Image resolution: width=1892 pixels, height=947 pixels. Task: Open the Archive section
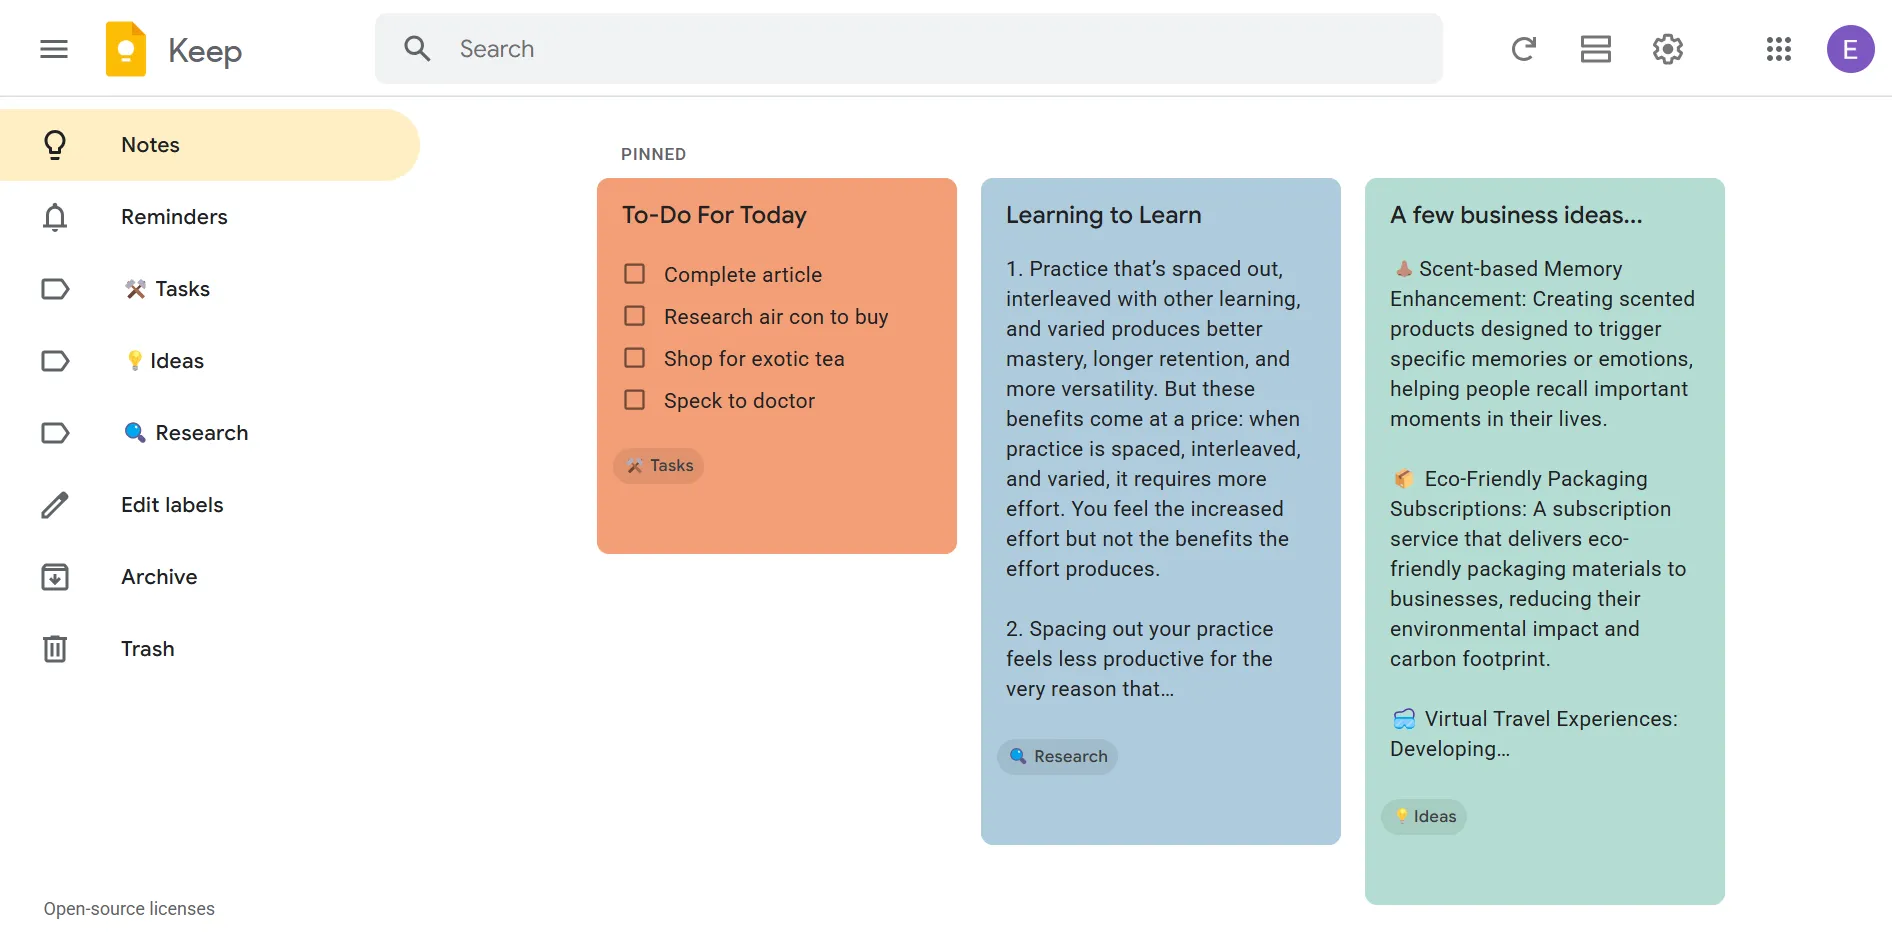coord(158,576)
